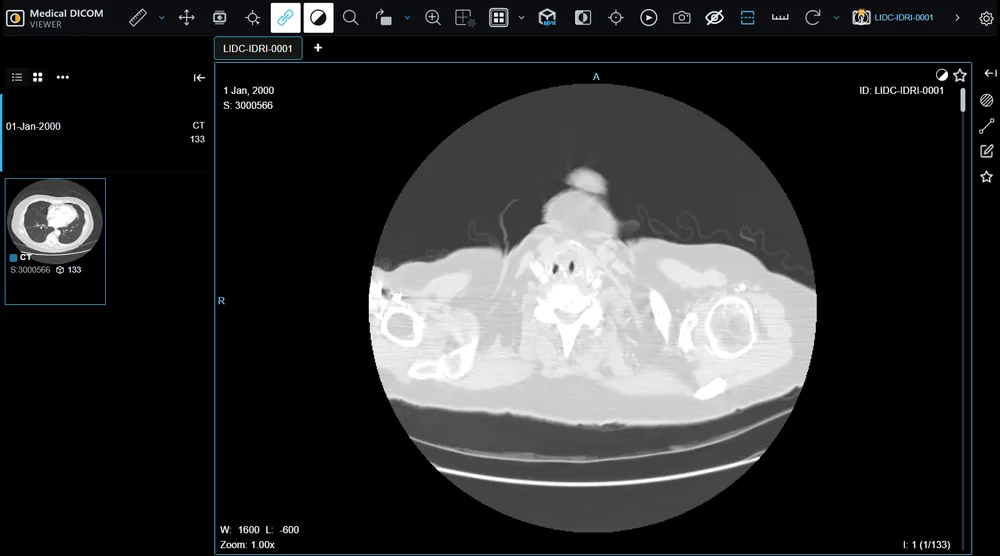Add a new tab with the plus button

point(318,48)
